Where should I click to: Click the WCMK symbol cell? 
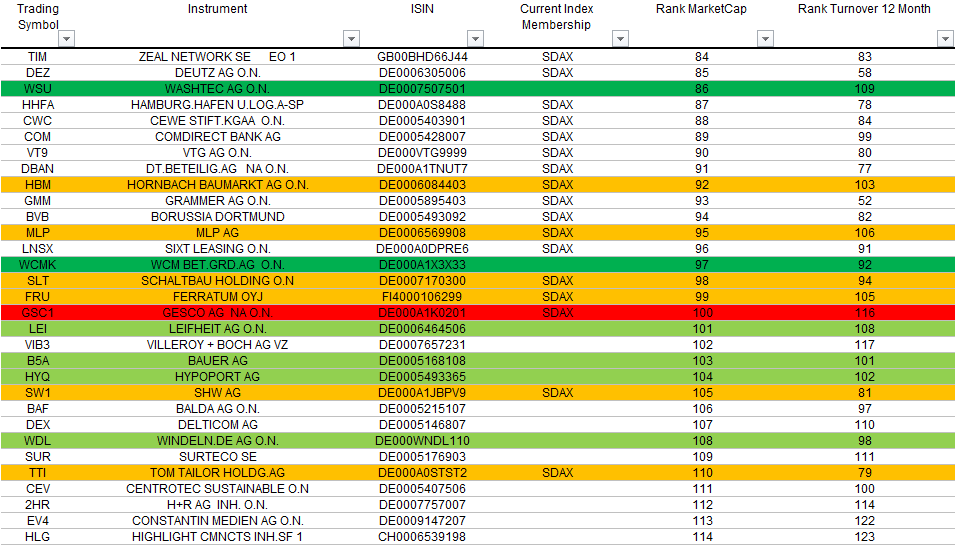(x=37, y=265)
